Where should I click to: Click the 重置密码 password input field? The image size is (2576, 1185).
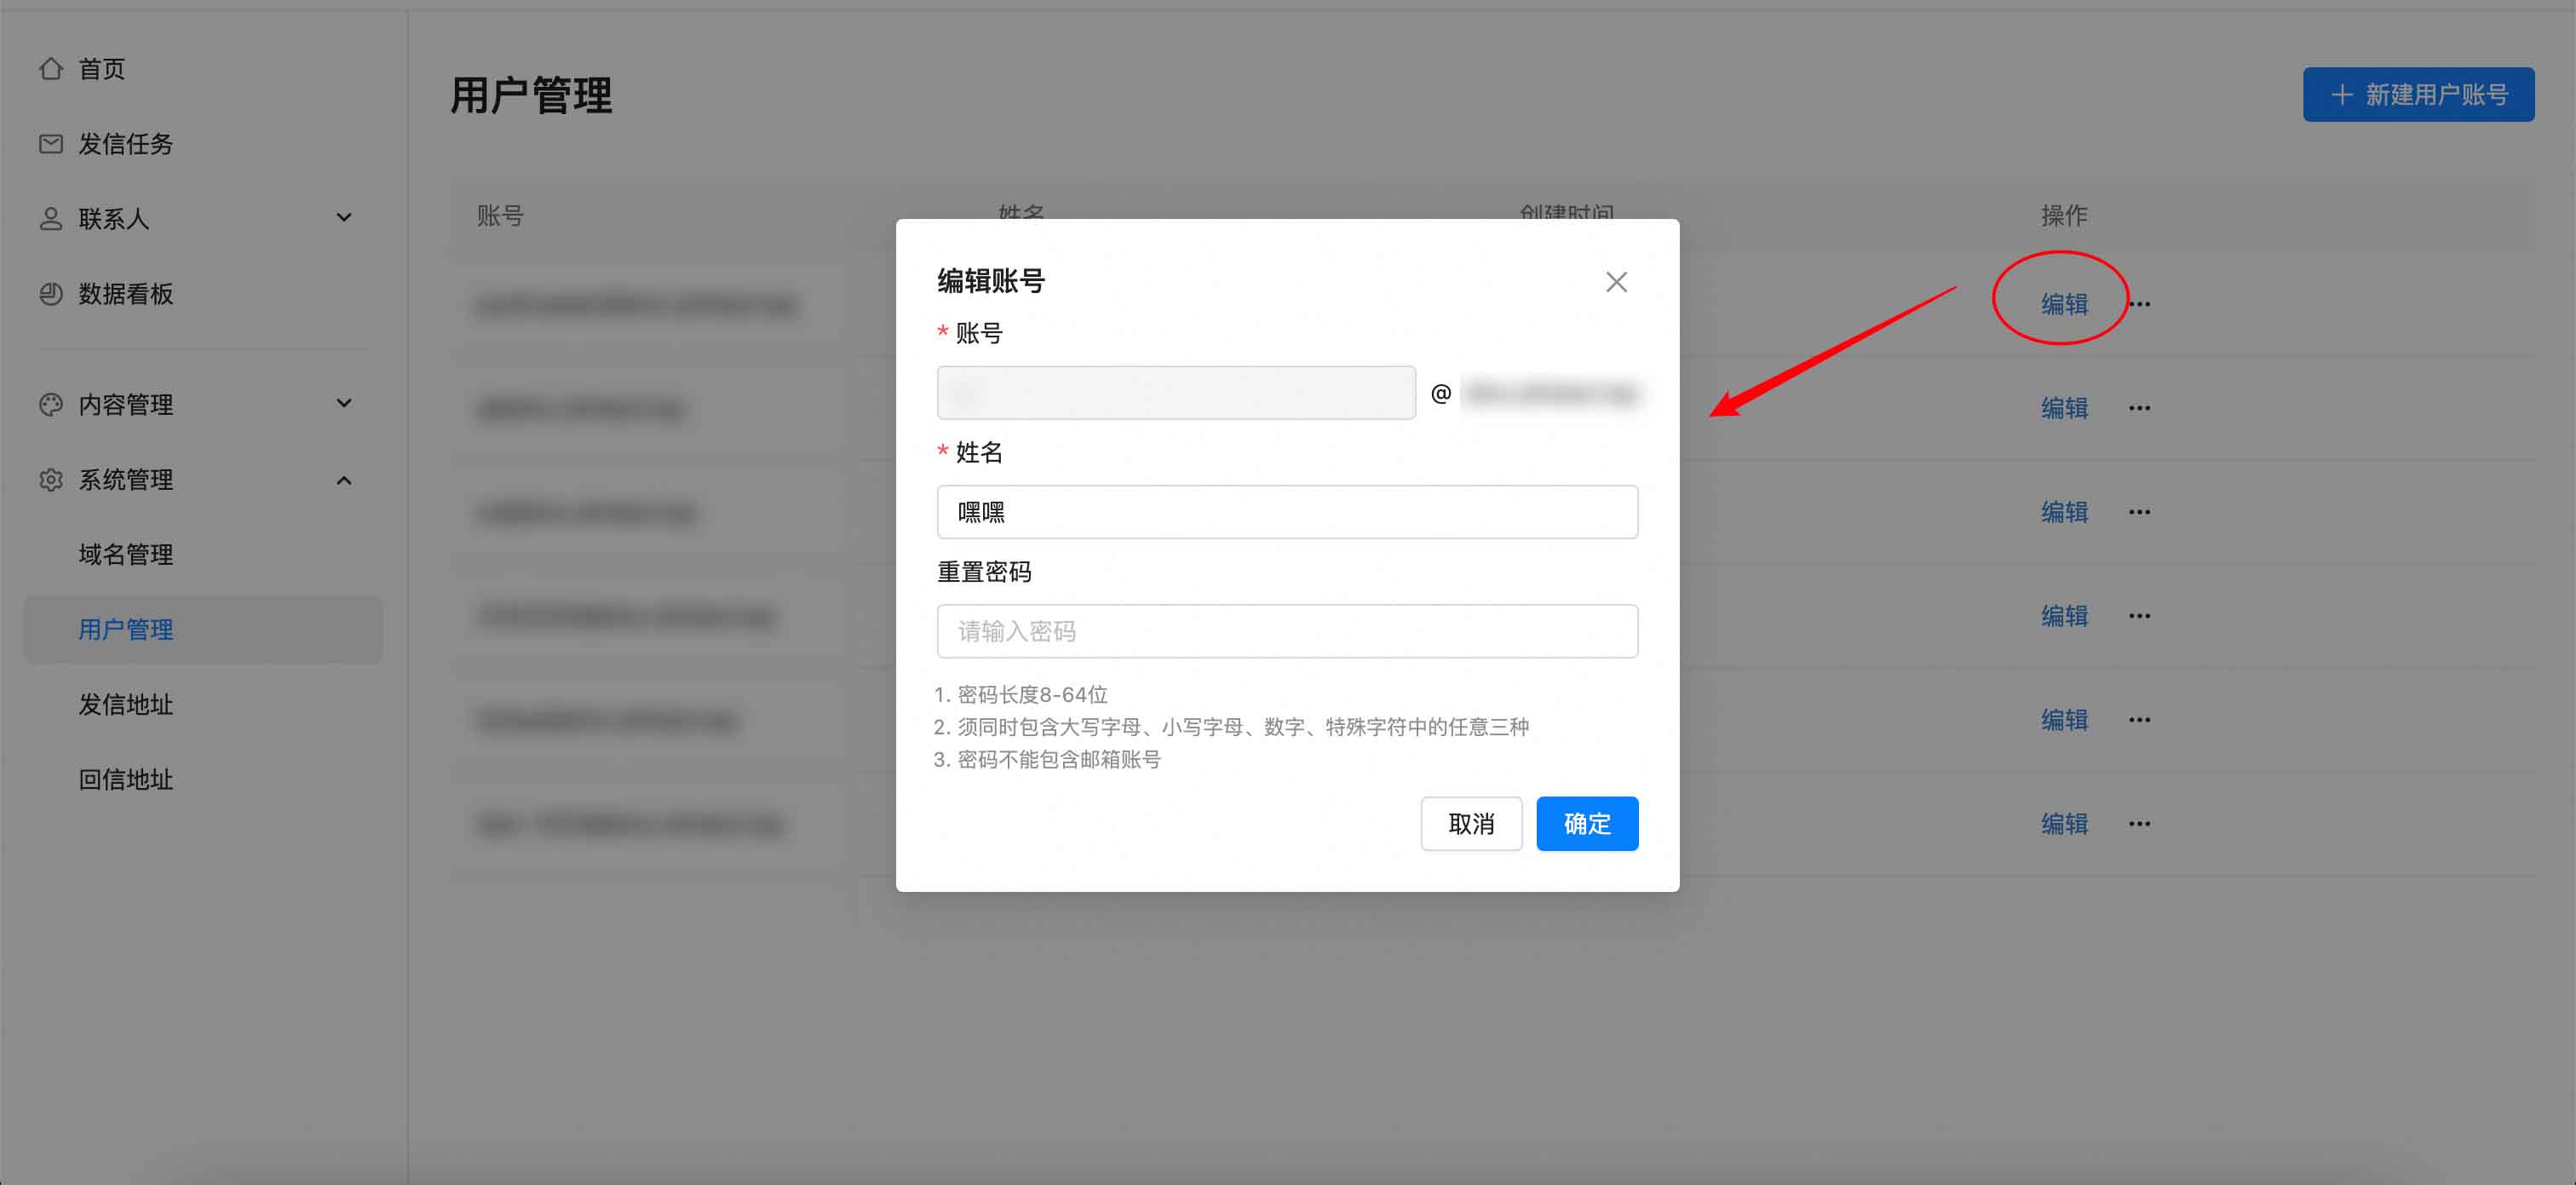(1286, 631)
